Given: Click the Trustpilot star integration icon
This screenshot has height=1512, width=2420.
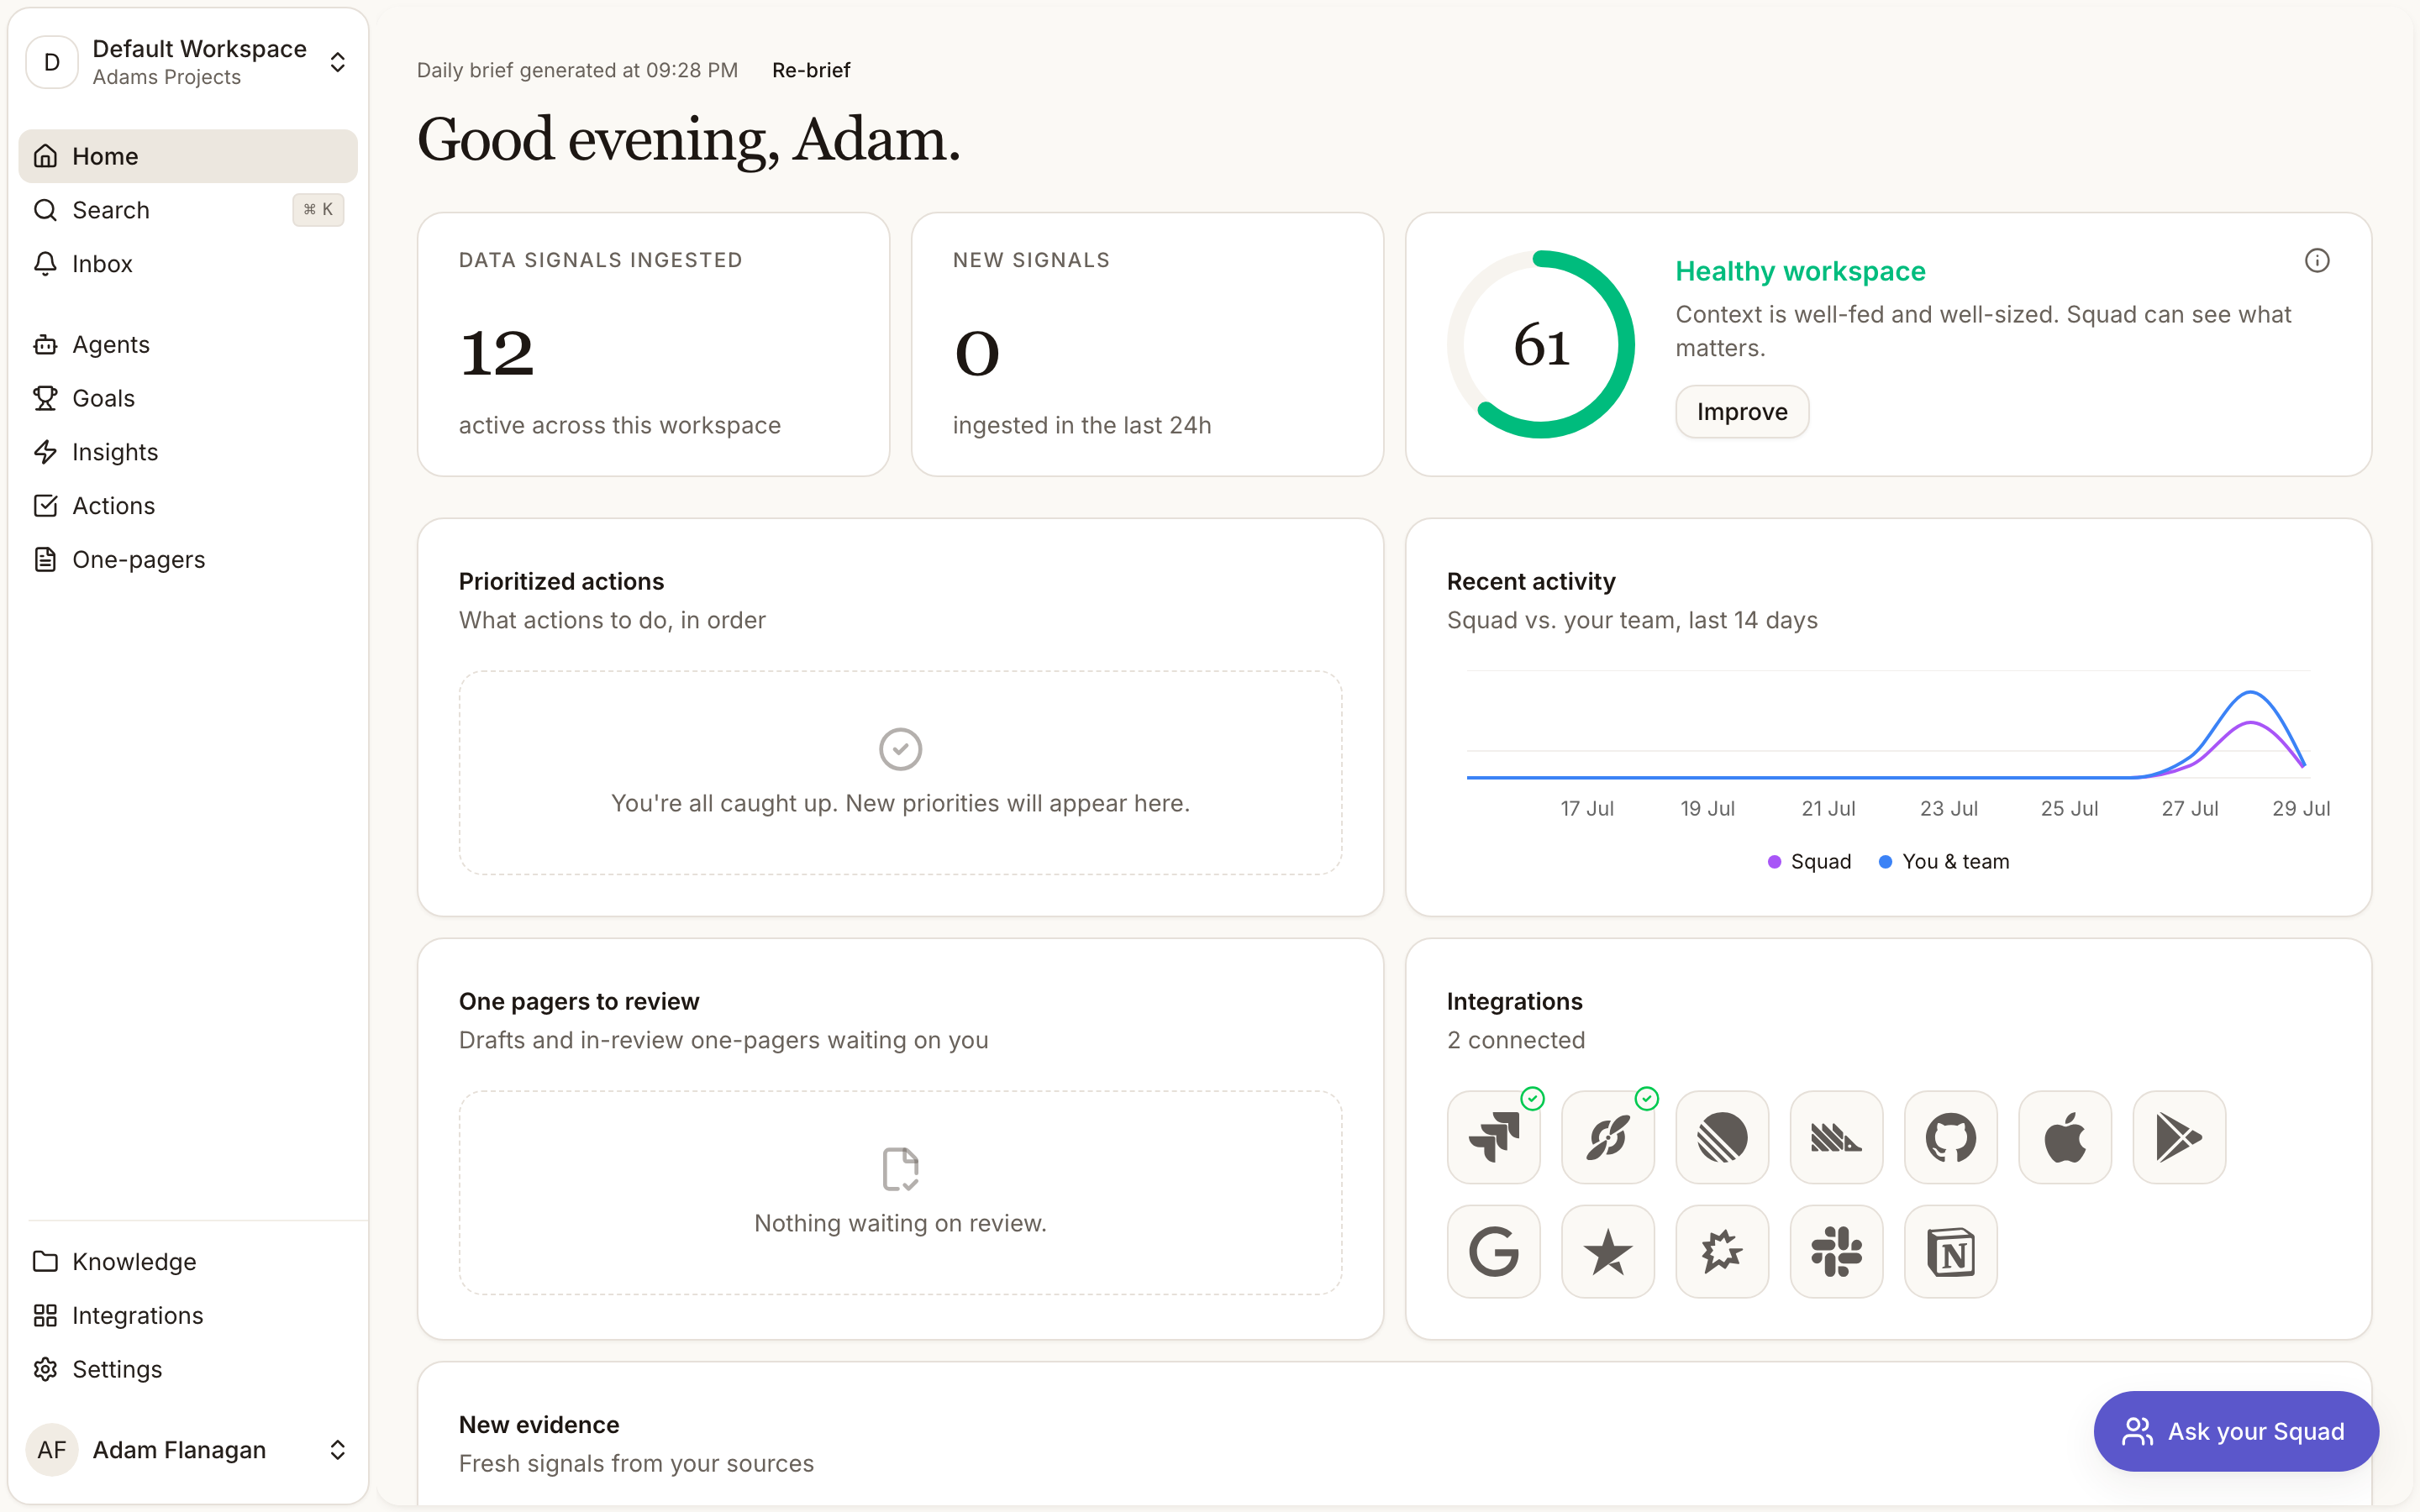Looking at the screenshot, I should 1607,1251.
